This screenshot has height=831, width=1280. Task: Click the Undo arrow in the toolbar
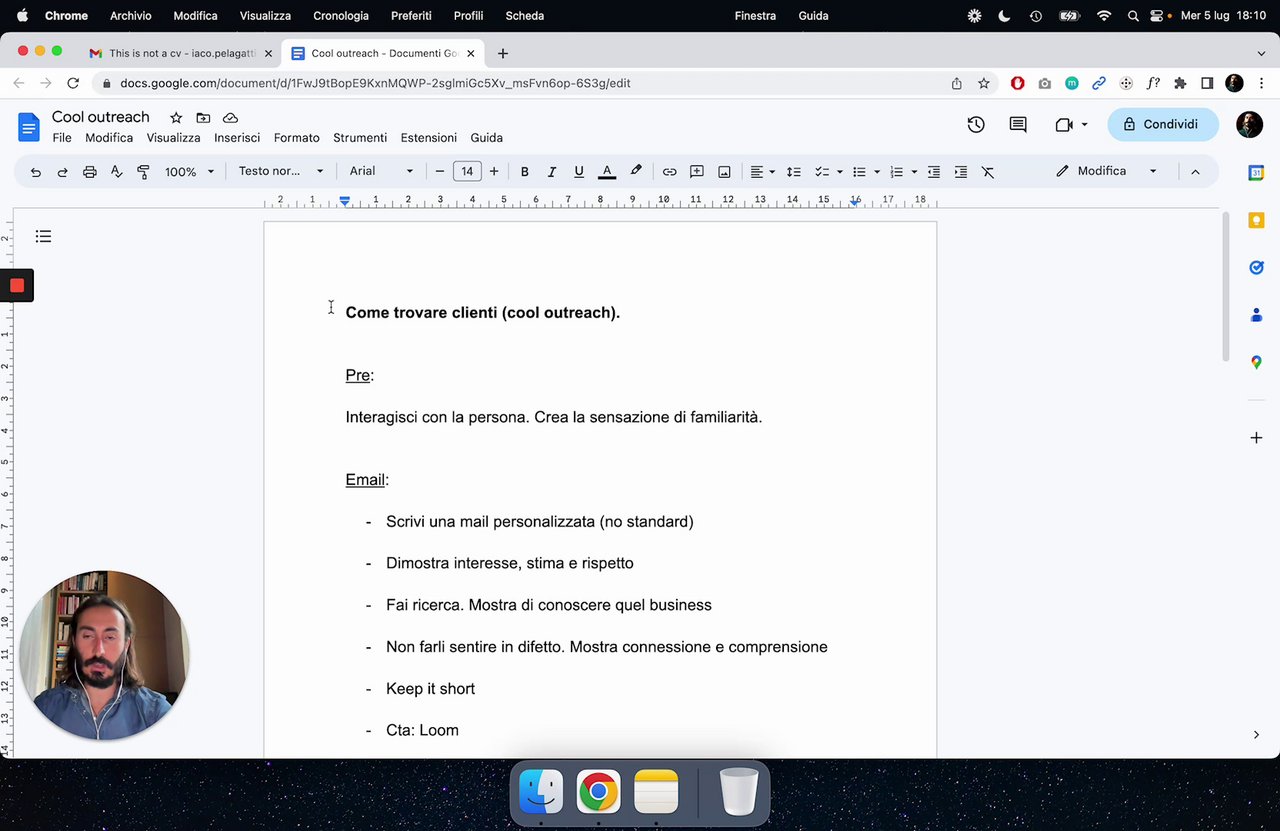pyautogui.click(x=36, y=172)
